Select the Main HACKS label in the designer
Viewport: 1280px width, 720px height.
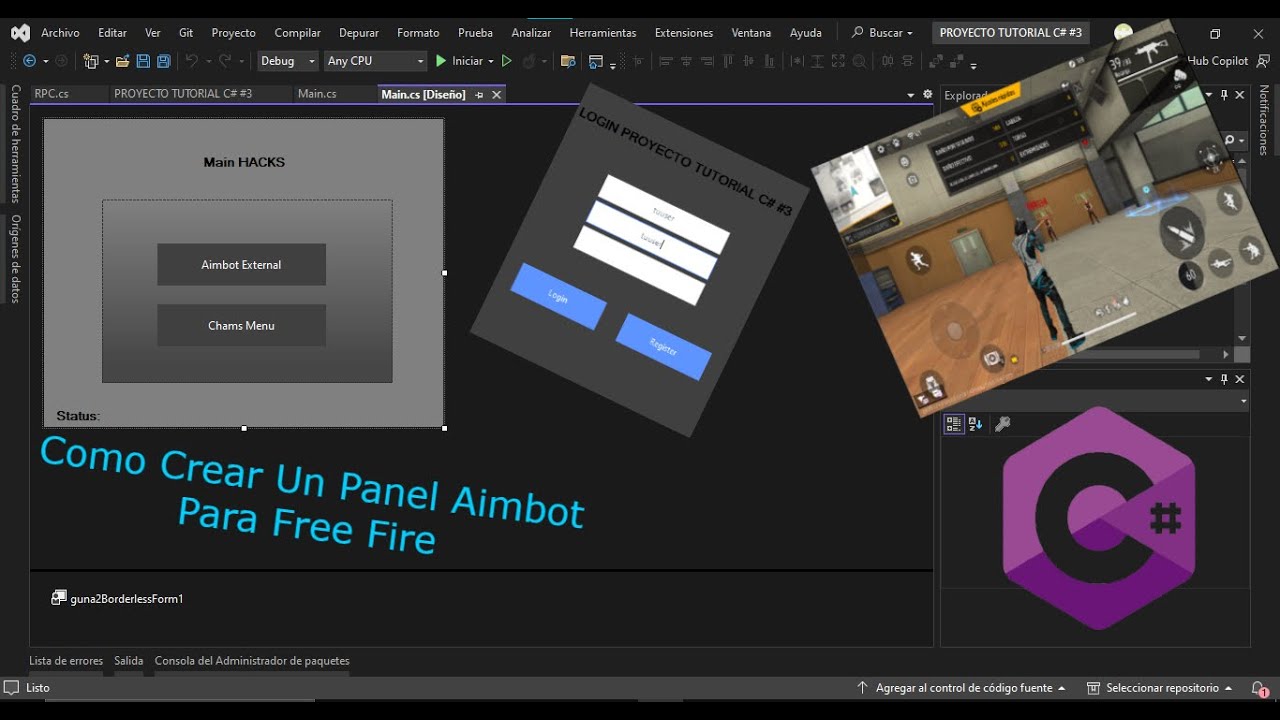click(x=244, y=162)
